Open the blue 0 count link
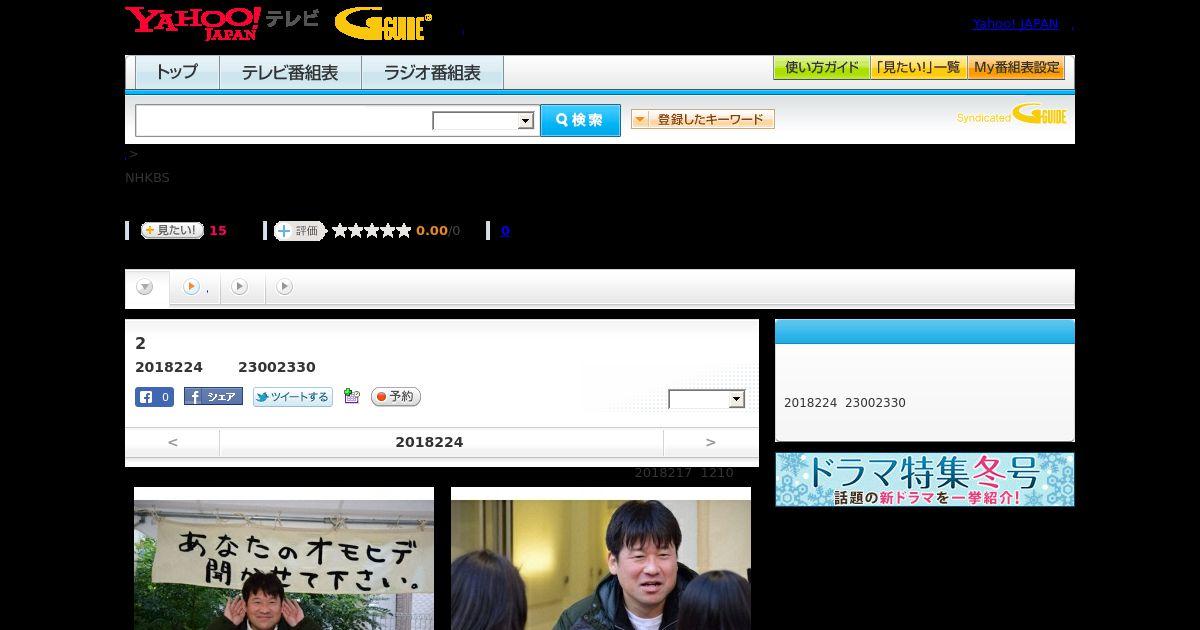 point(505,231)
